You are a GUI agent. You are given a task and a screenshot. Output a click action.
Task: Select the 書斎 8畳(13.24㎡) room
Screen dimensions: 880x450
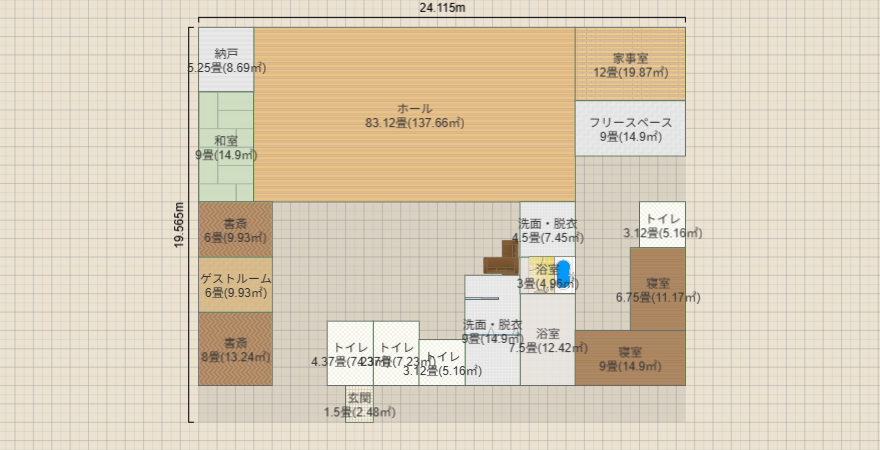coord(236,348)
